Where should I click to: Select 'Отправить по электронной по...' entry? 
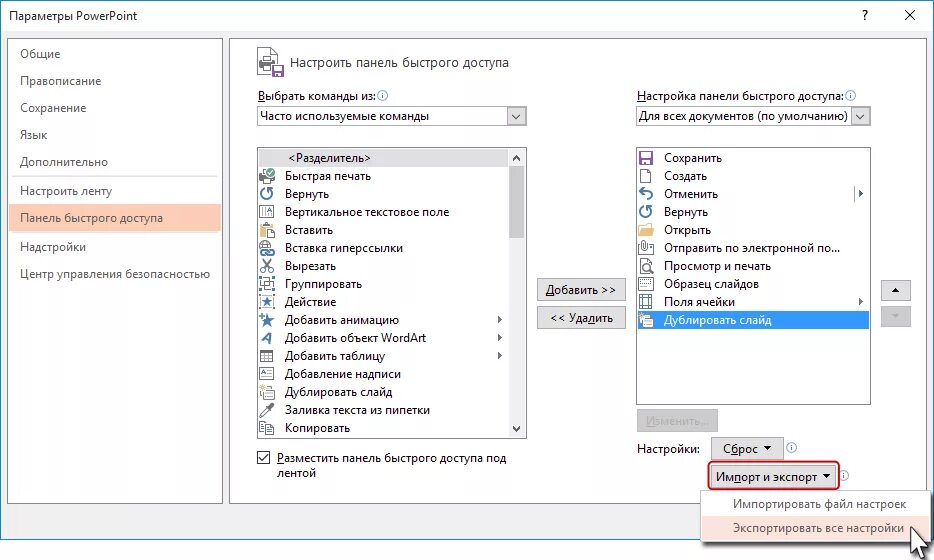(753, 248)
